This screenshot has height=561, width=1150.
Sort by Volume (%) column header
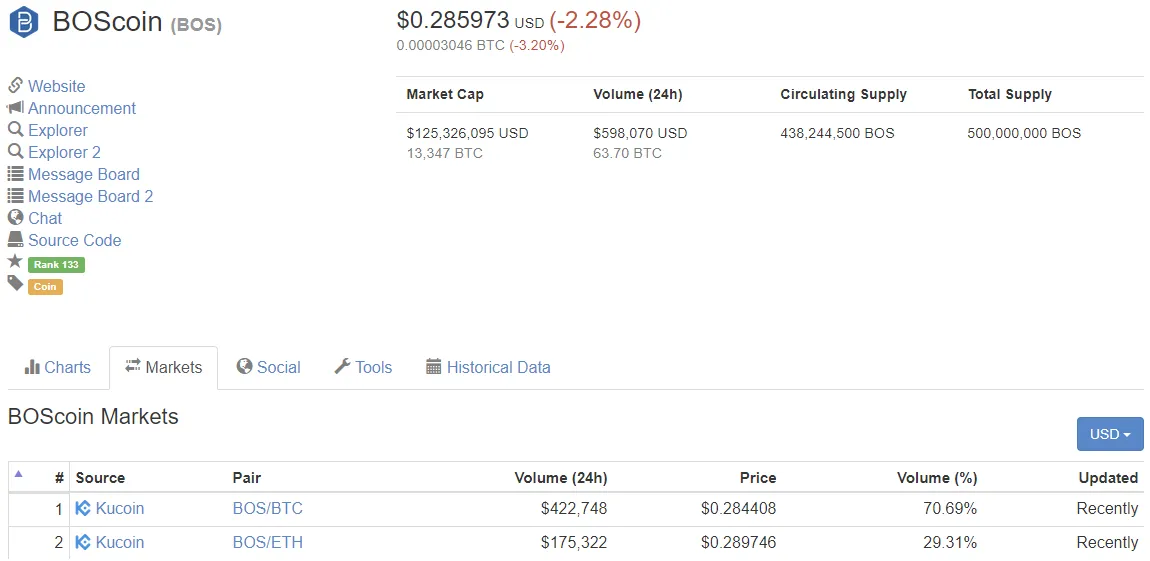(x=937, y=478)
